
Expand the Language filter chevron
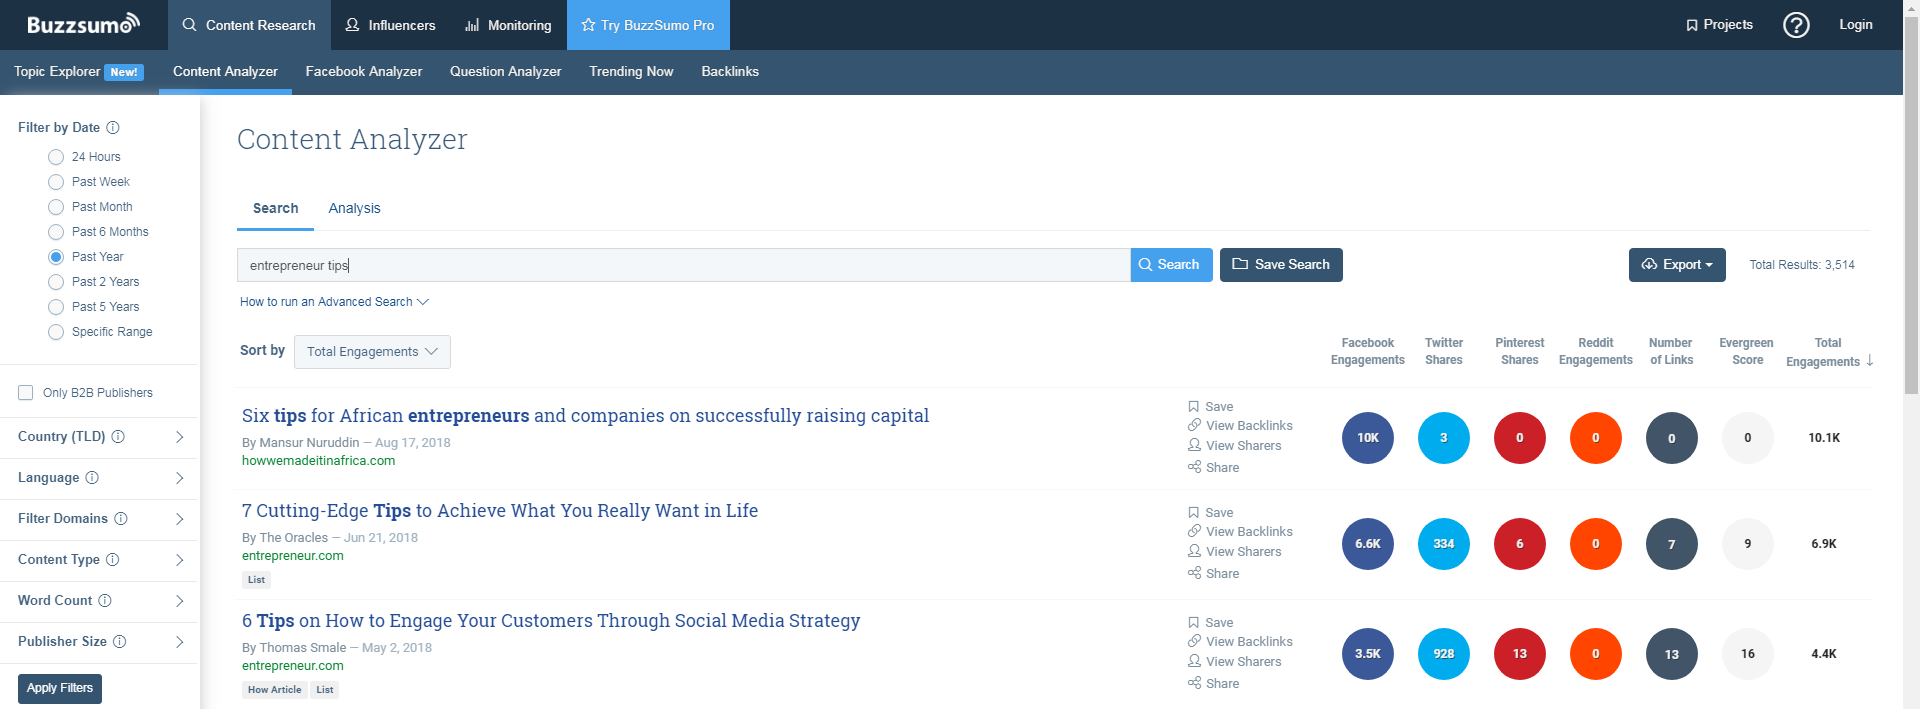[x=180, y=478]
